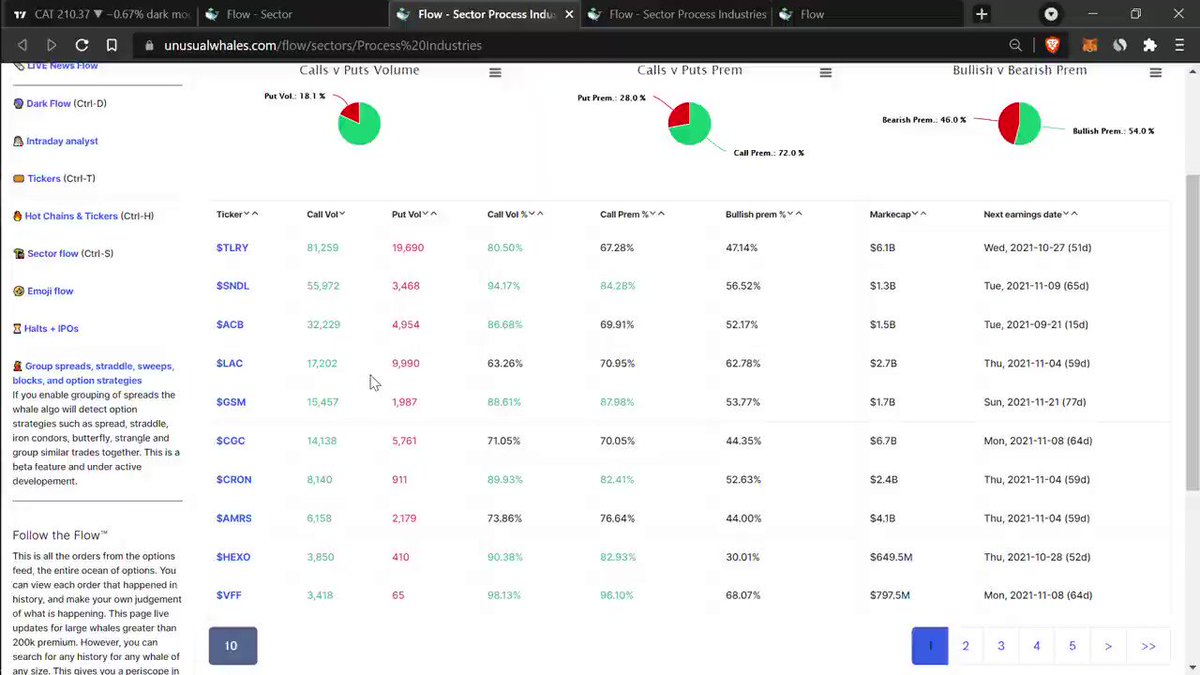
Task: Sort the table by Put Vol
Action: 414,214
